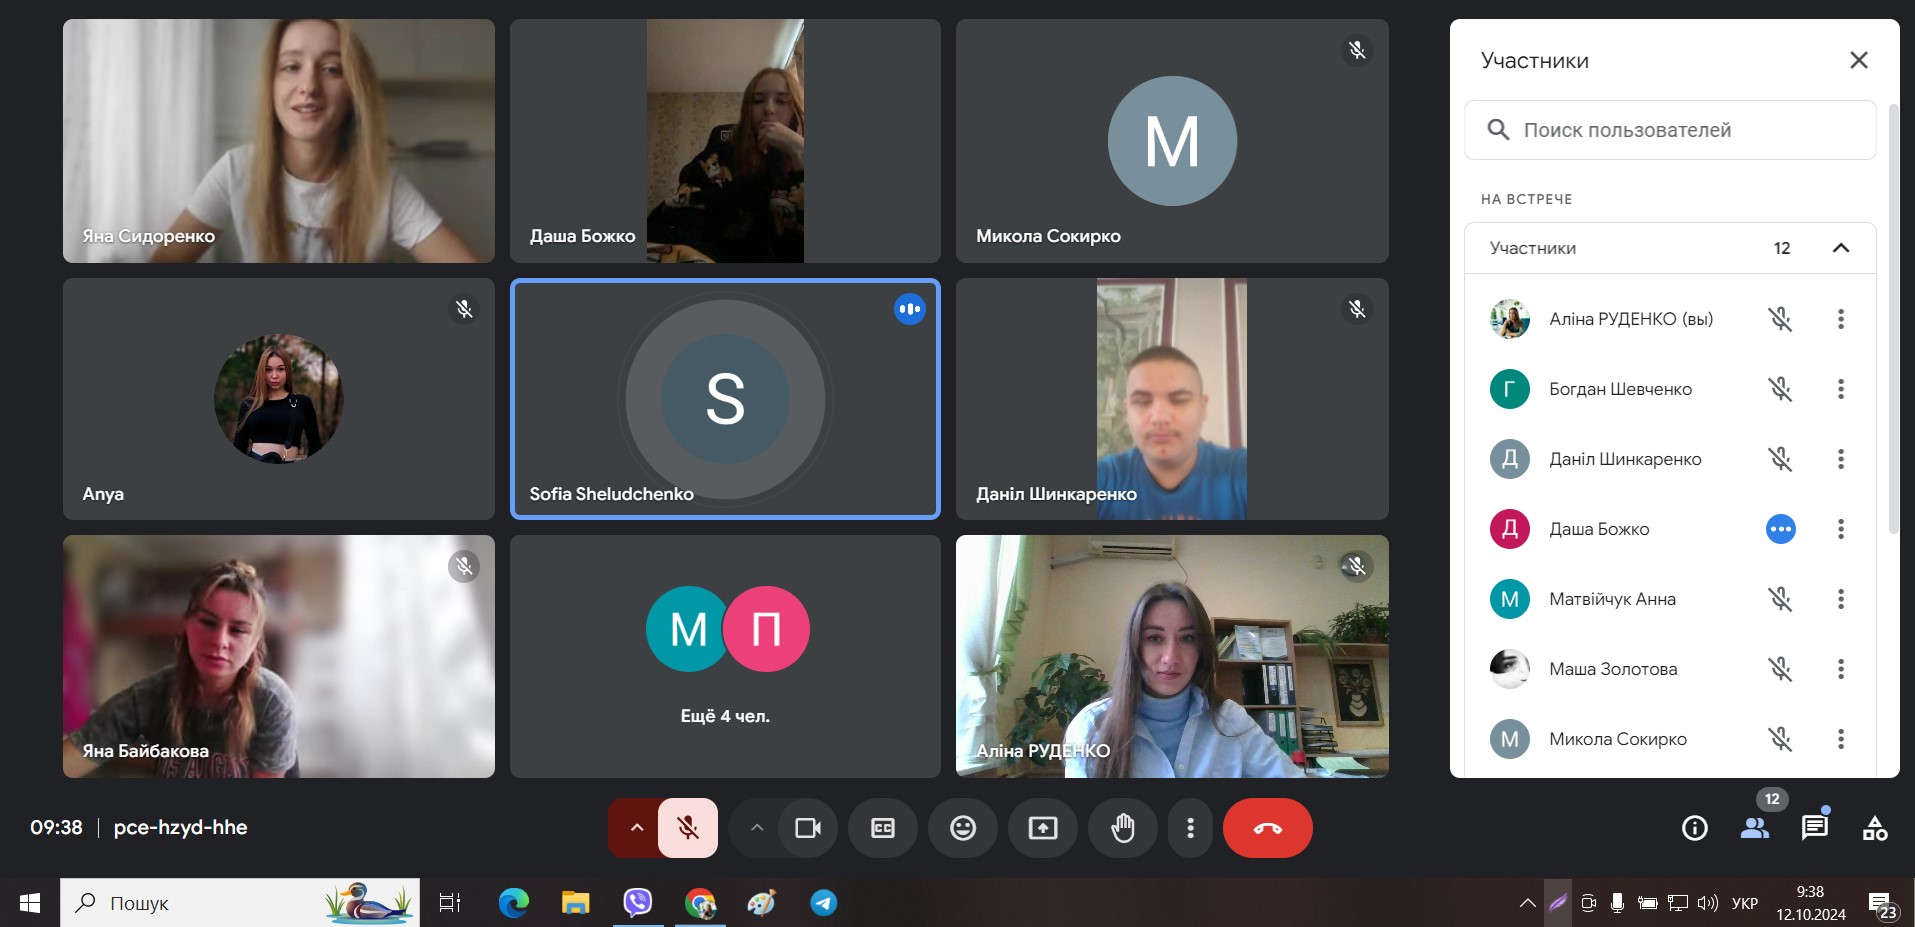The width and height of the screenshot is (1915, 927).
Task: Click the participants panel scrollbar
Action: click(1892, 320)
